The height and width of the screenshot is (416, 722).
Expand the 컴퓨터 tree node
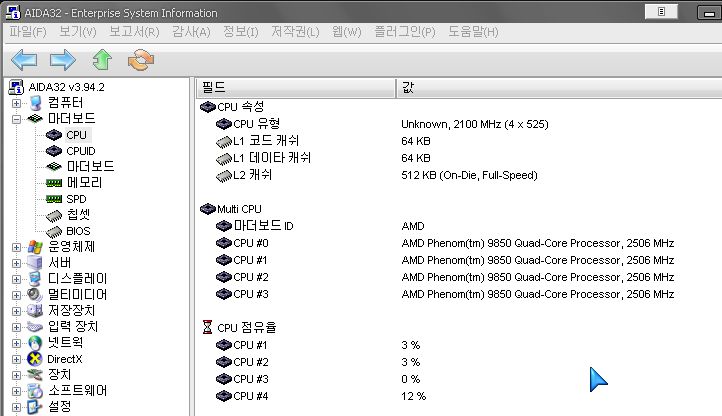coord(16,103)
